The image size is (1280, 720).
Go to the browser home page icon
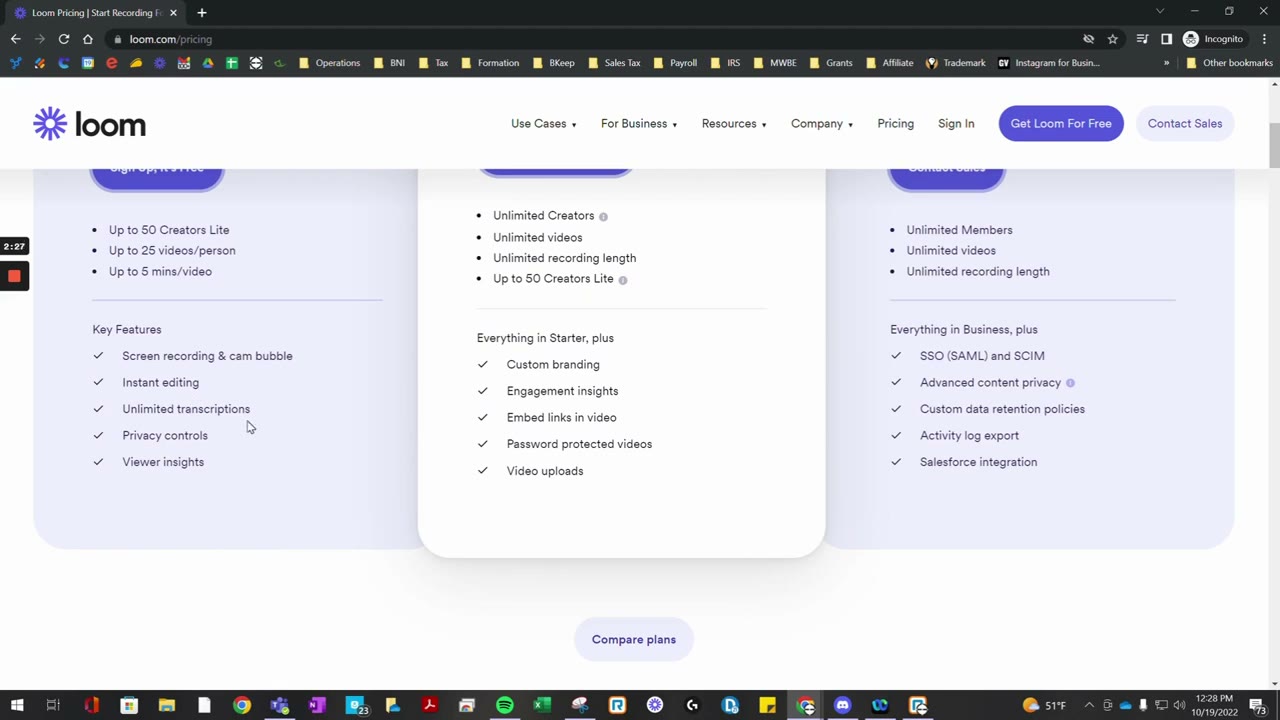[x=88, y=39]
